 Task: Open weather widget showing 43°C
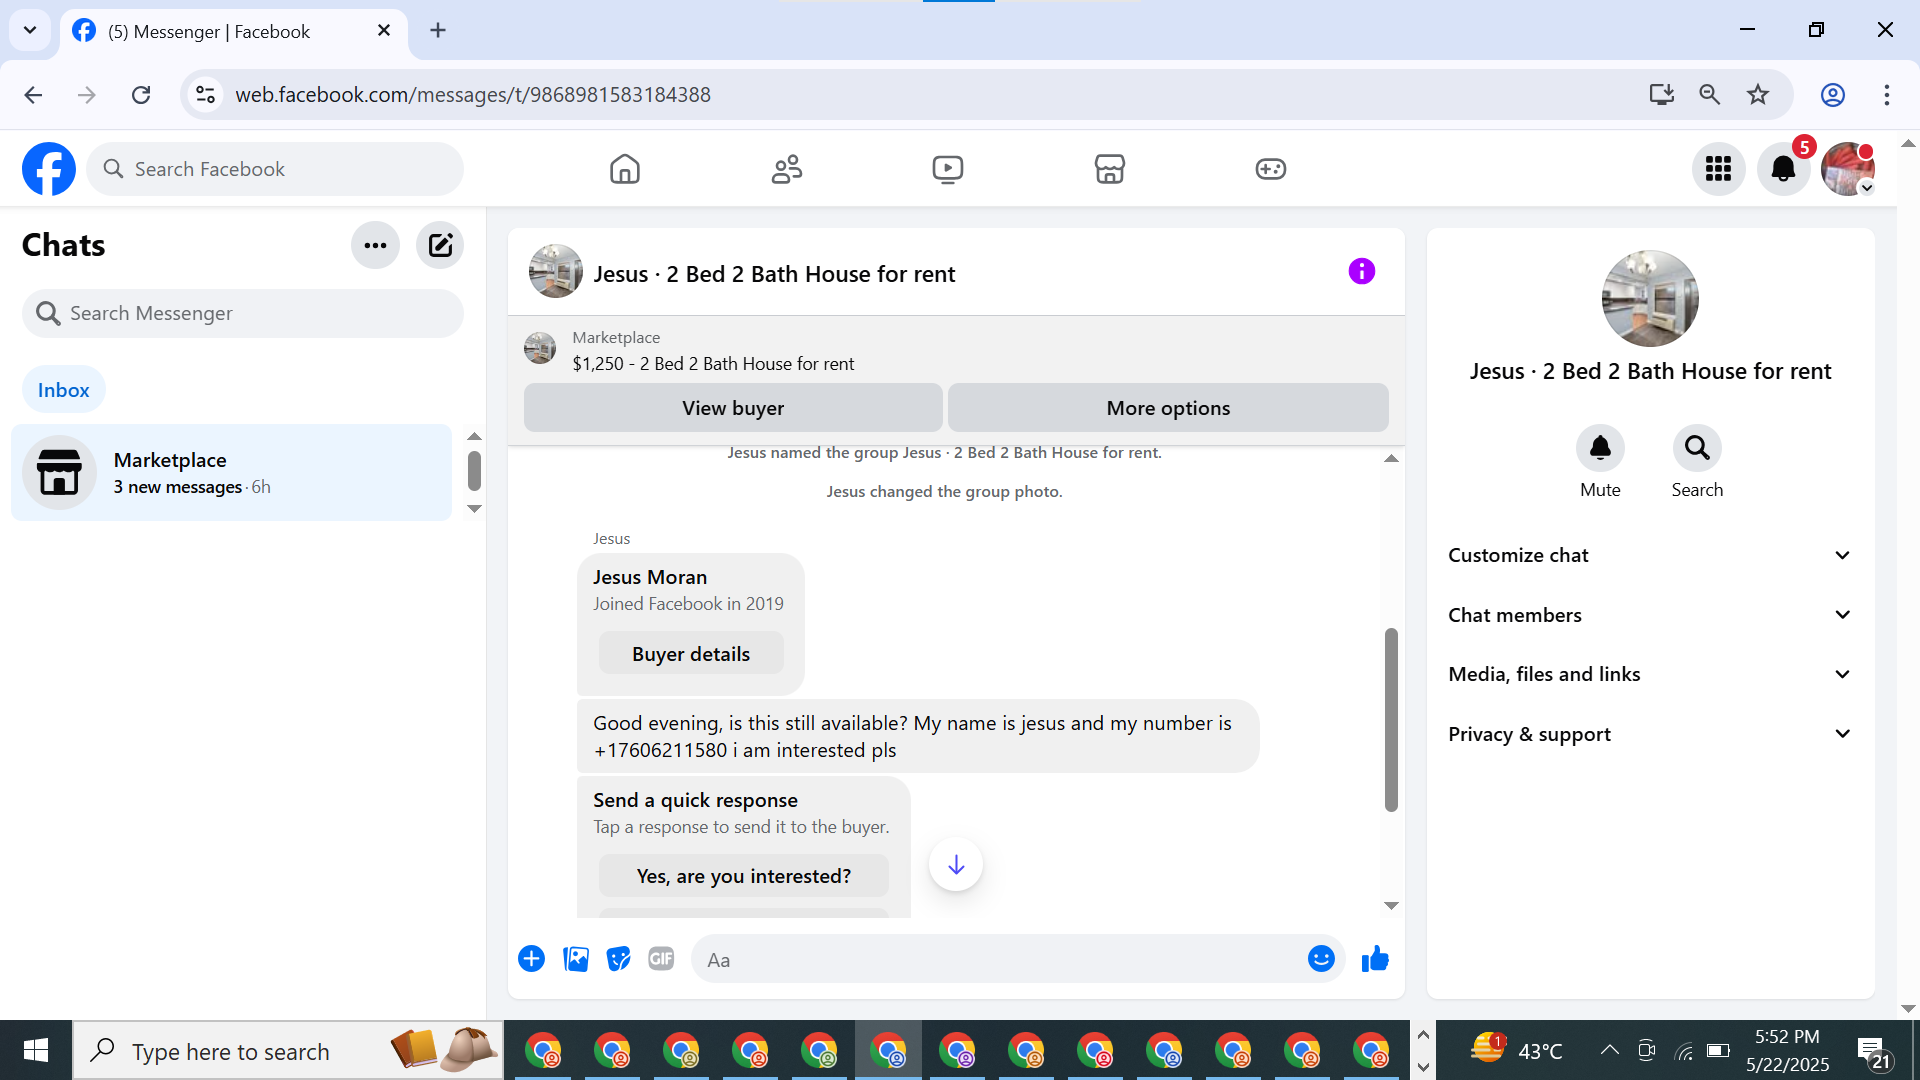[1517, 1050]
